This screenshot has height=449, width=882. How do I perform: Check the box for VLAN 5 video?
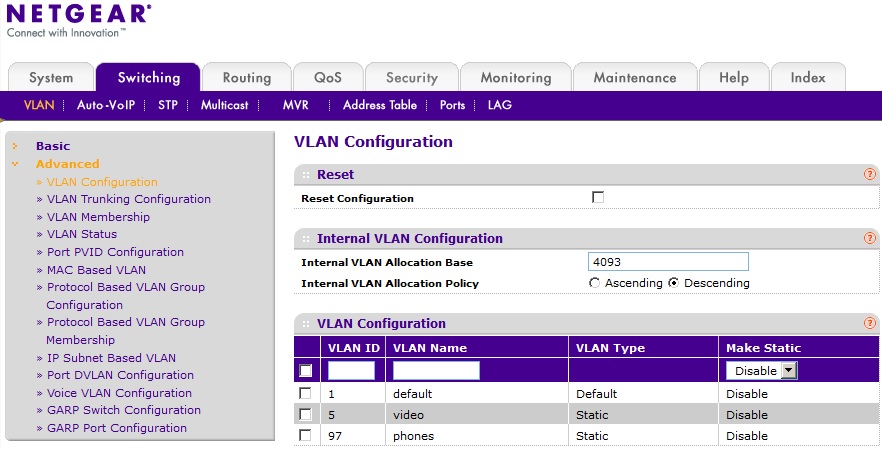pos(305,415)
